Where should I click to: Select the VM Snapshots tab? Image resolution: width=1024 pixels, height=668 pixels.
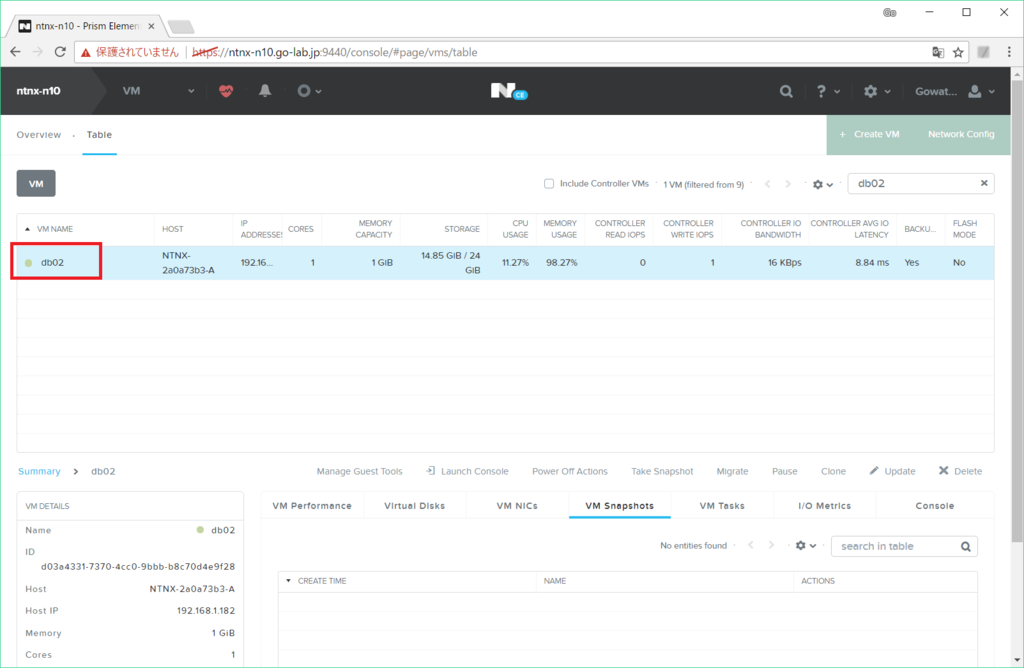click(x=620, y=505)
